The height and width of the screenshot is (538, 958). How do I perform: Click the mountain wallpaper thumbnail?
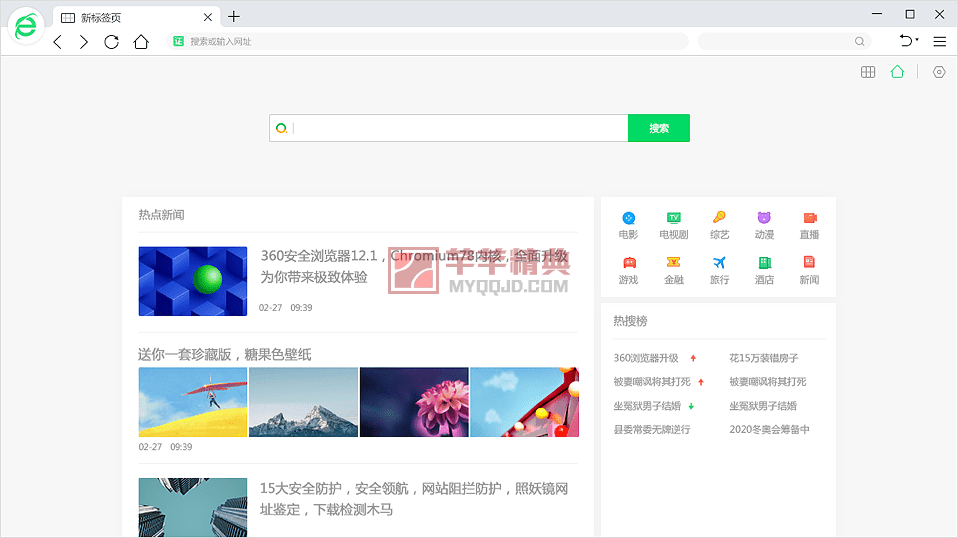(x=304, y=402)
